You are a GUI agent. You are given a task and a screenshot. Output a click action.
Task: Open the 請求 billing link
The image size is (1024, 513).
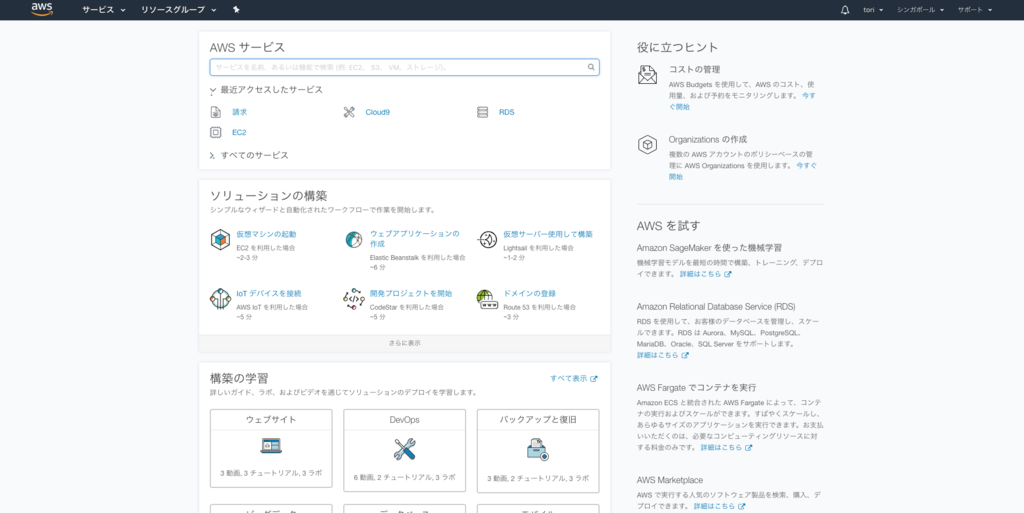(x=240, y=112)
